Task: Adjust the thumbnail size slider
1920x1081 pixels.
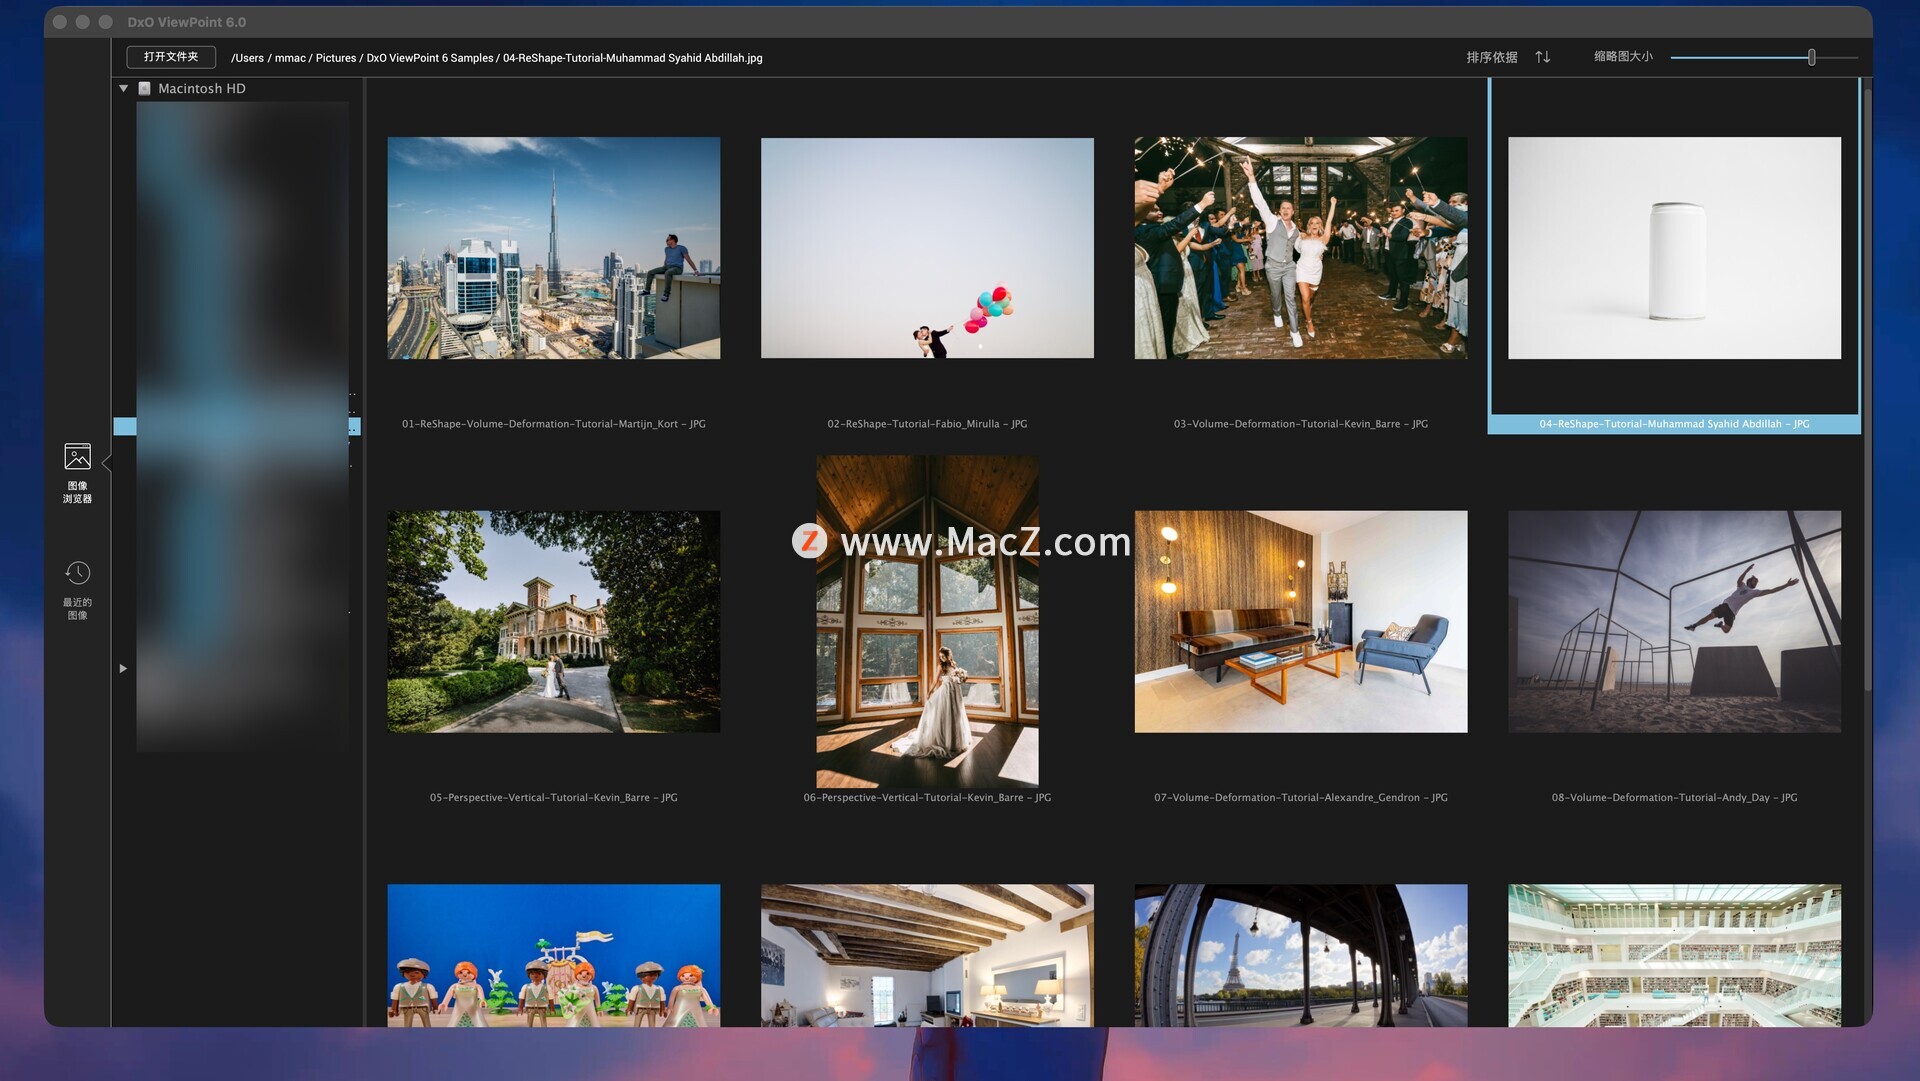Action: coord(1810,58)
